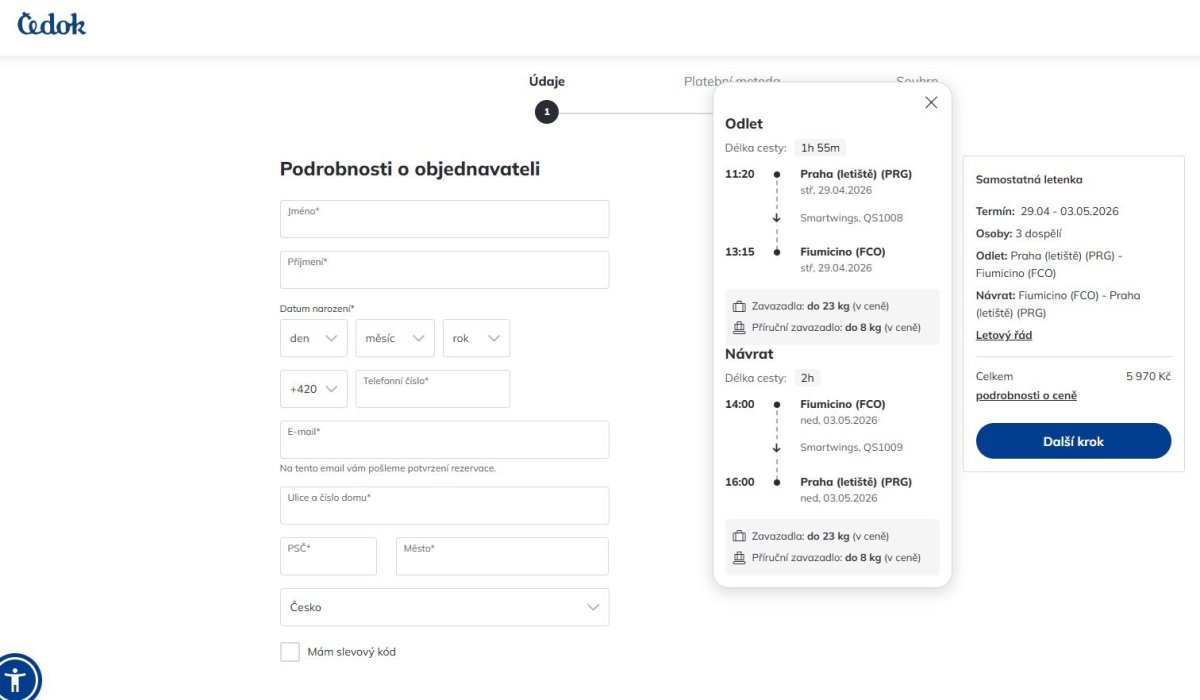Image resolution: width=1200 pixels, height=700 pixels.
Task: Check the 'Mám slevový kód' checkbox
Action: click(290, 652)
